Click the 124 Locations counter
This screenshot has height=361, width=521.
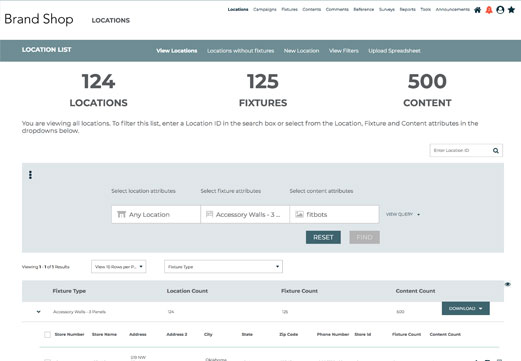tap(98, 90)
